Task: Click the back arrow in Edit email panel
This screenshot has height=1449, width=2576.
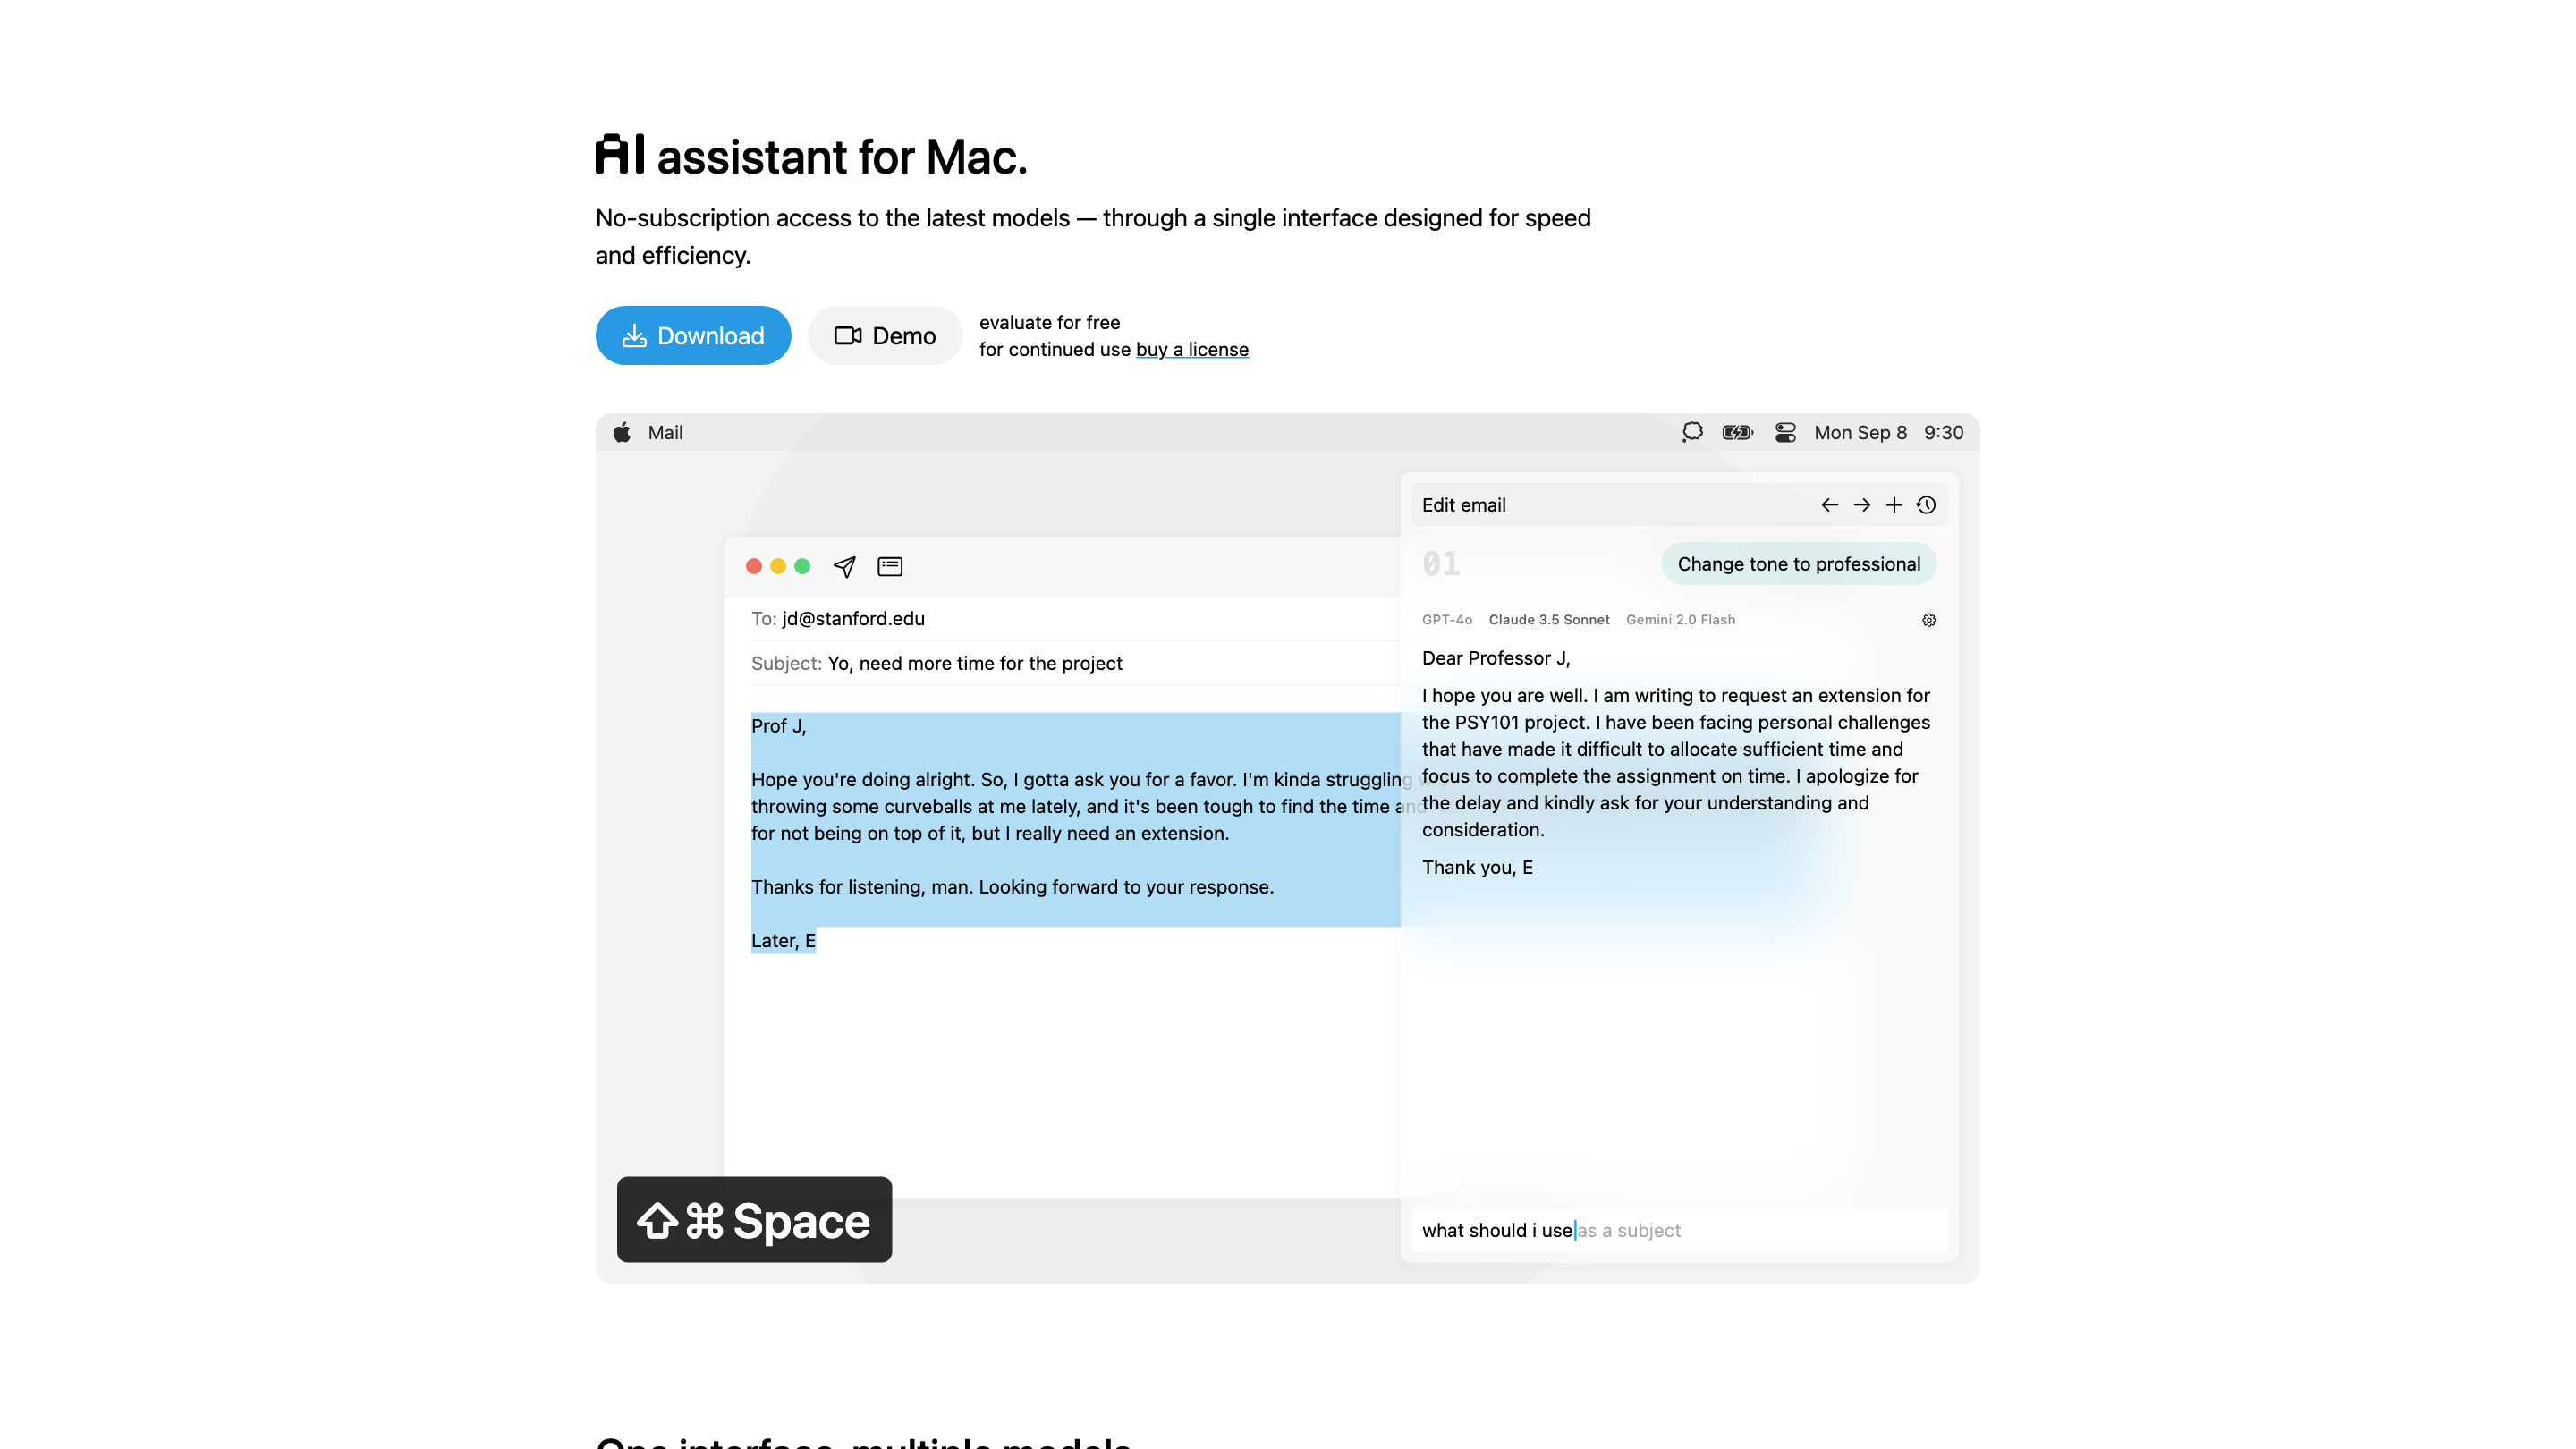Action: click(x=1829, y=505)
